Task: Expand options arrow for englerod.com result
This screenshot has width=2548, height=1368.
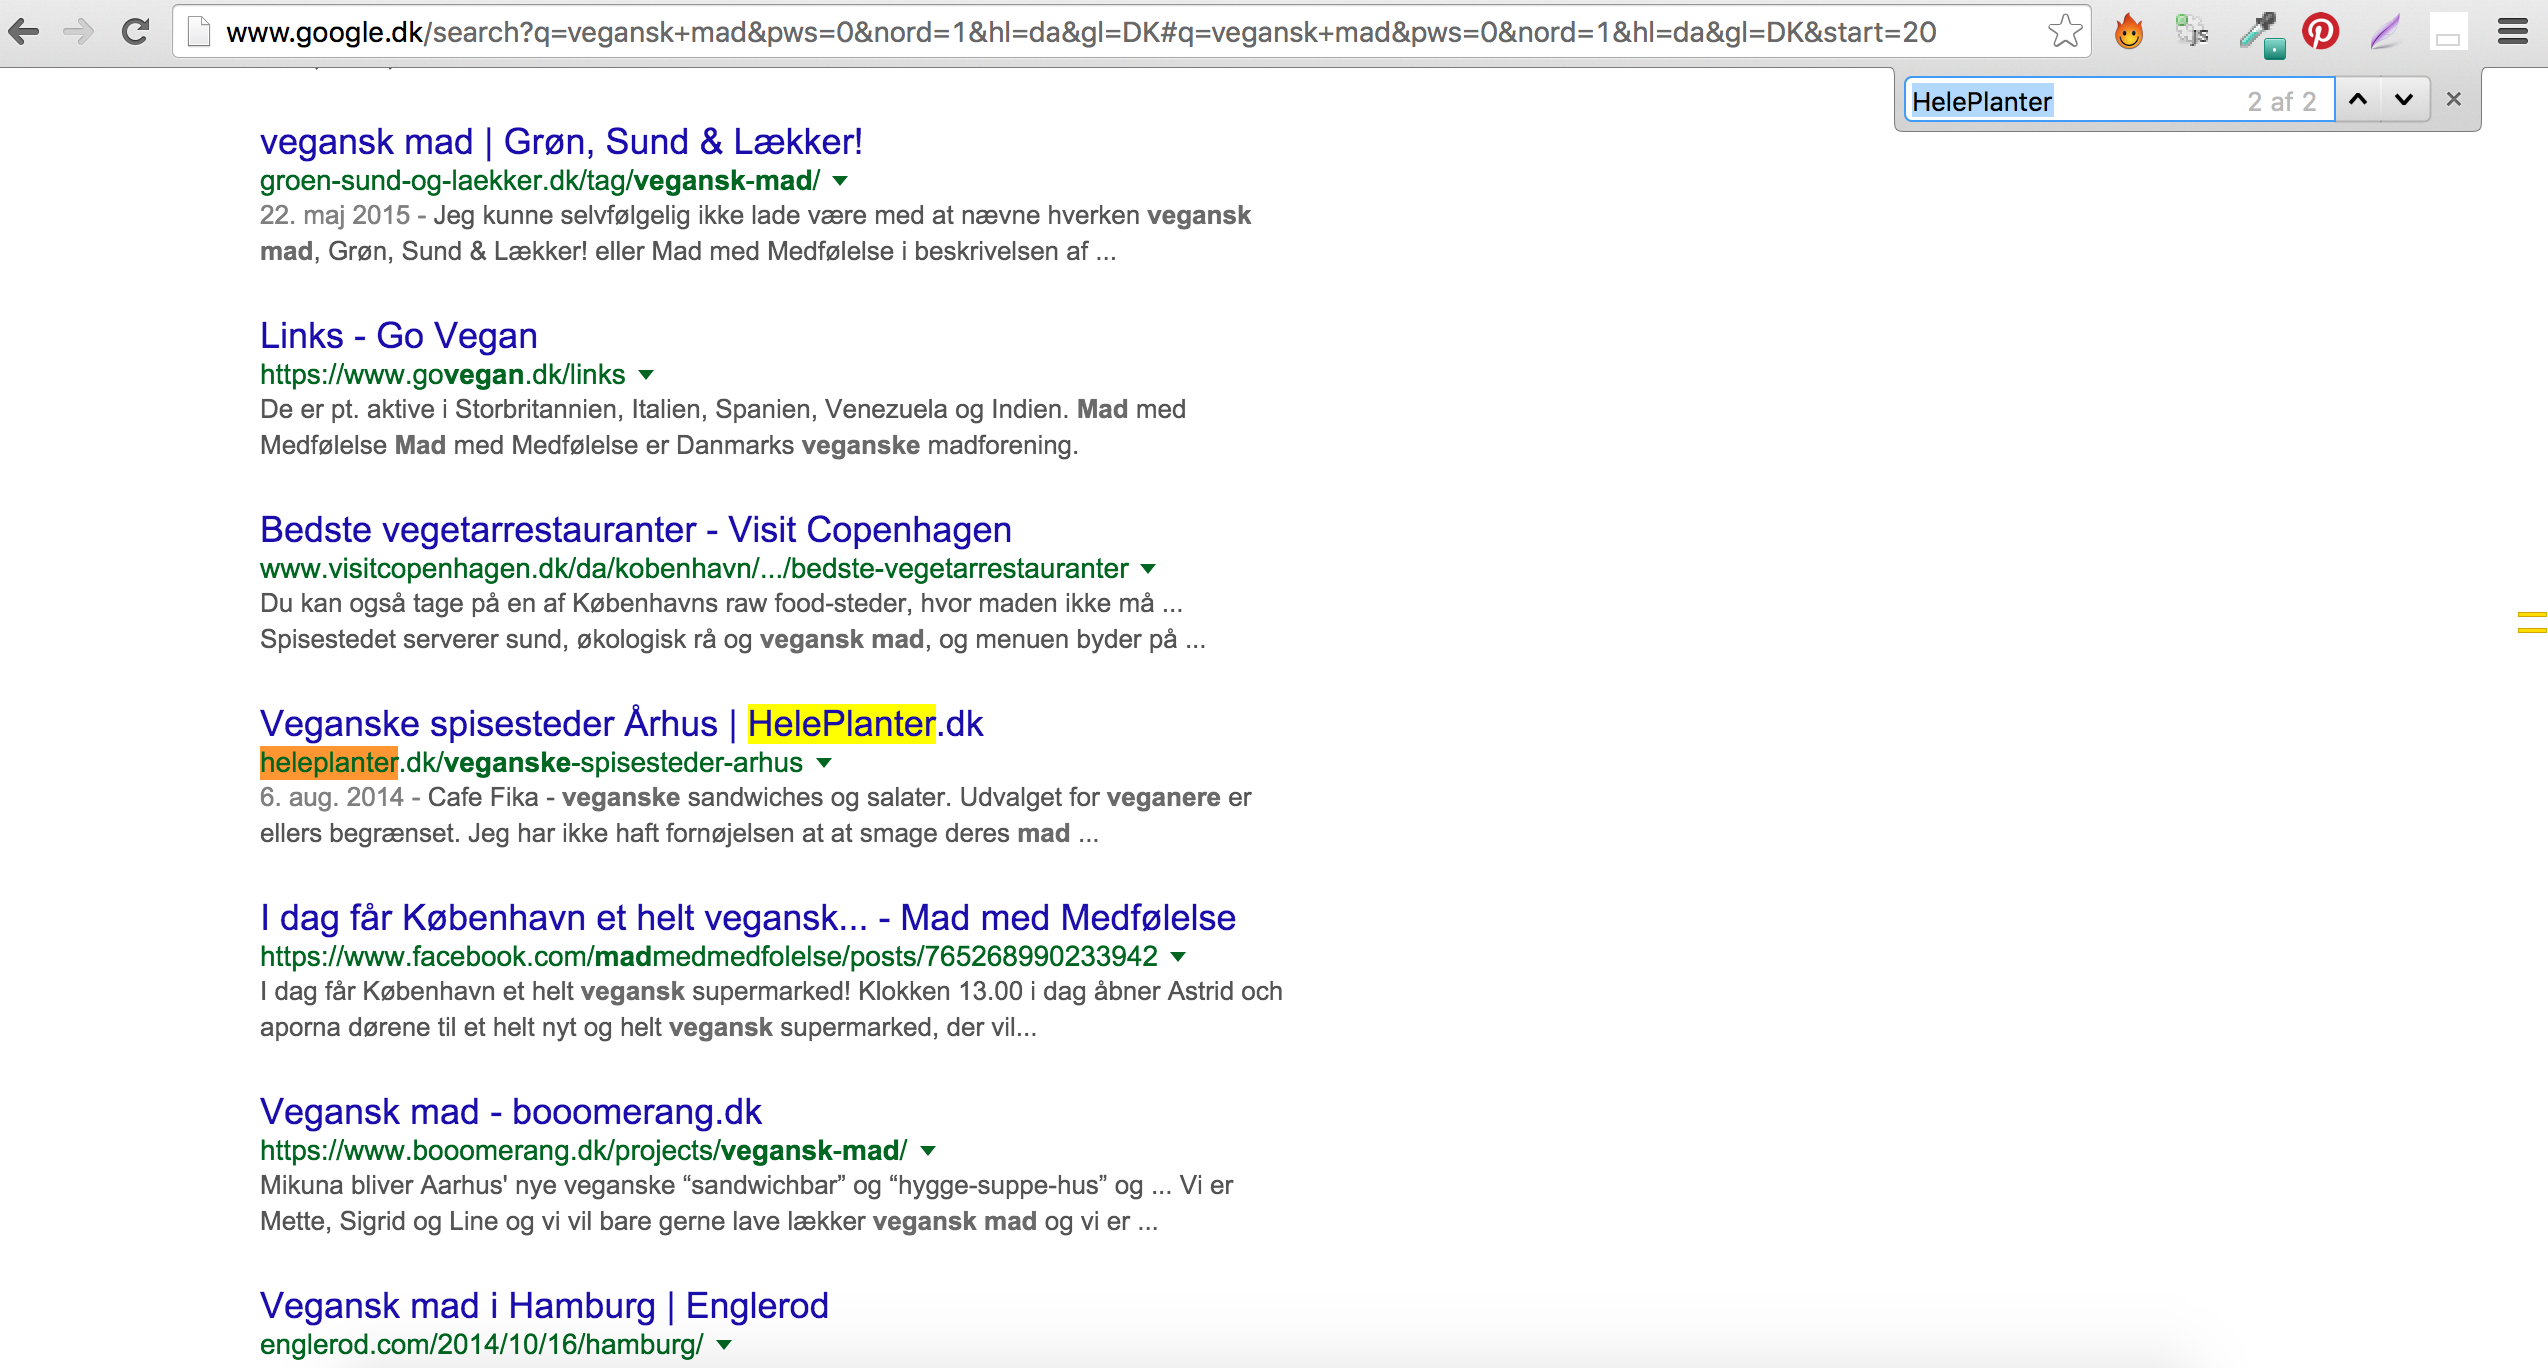Action: tap(724, 1345)
